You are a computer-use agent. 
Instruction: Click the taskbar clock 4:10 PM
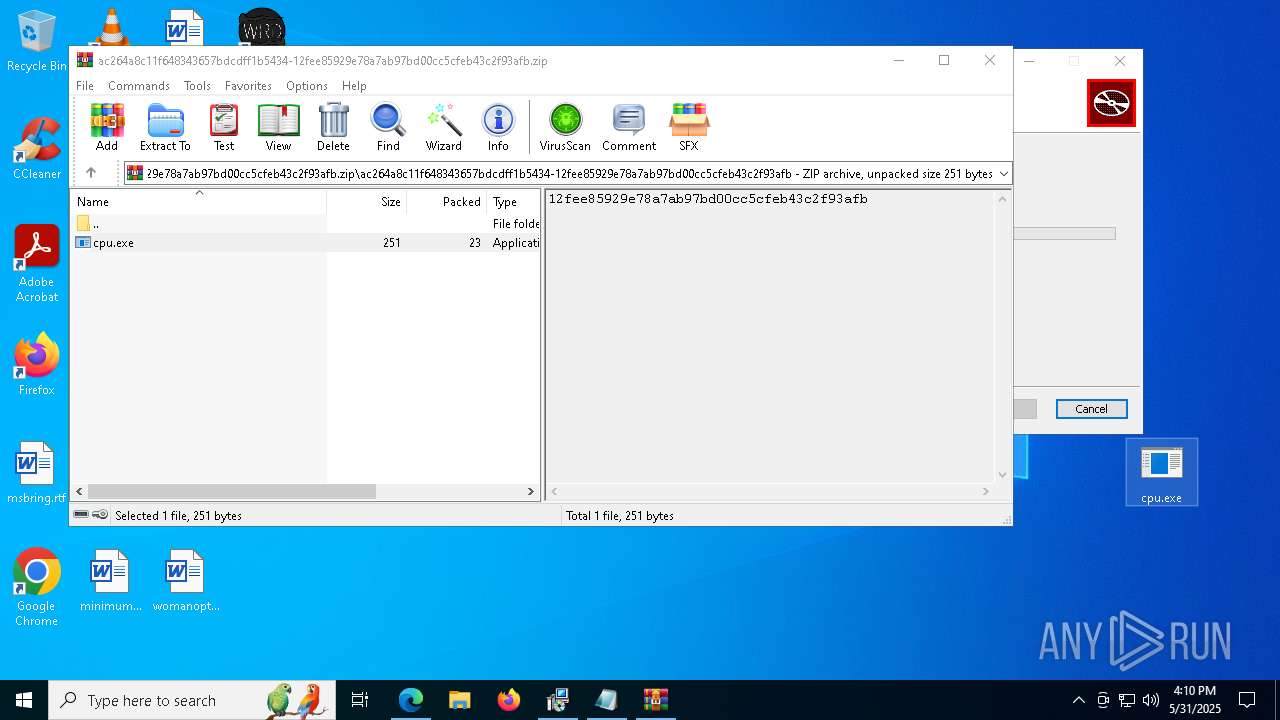click(1195, 691)
